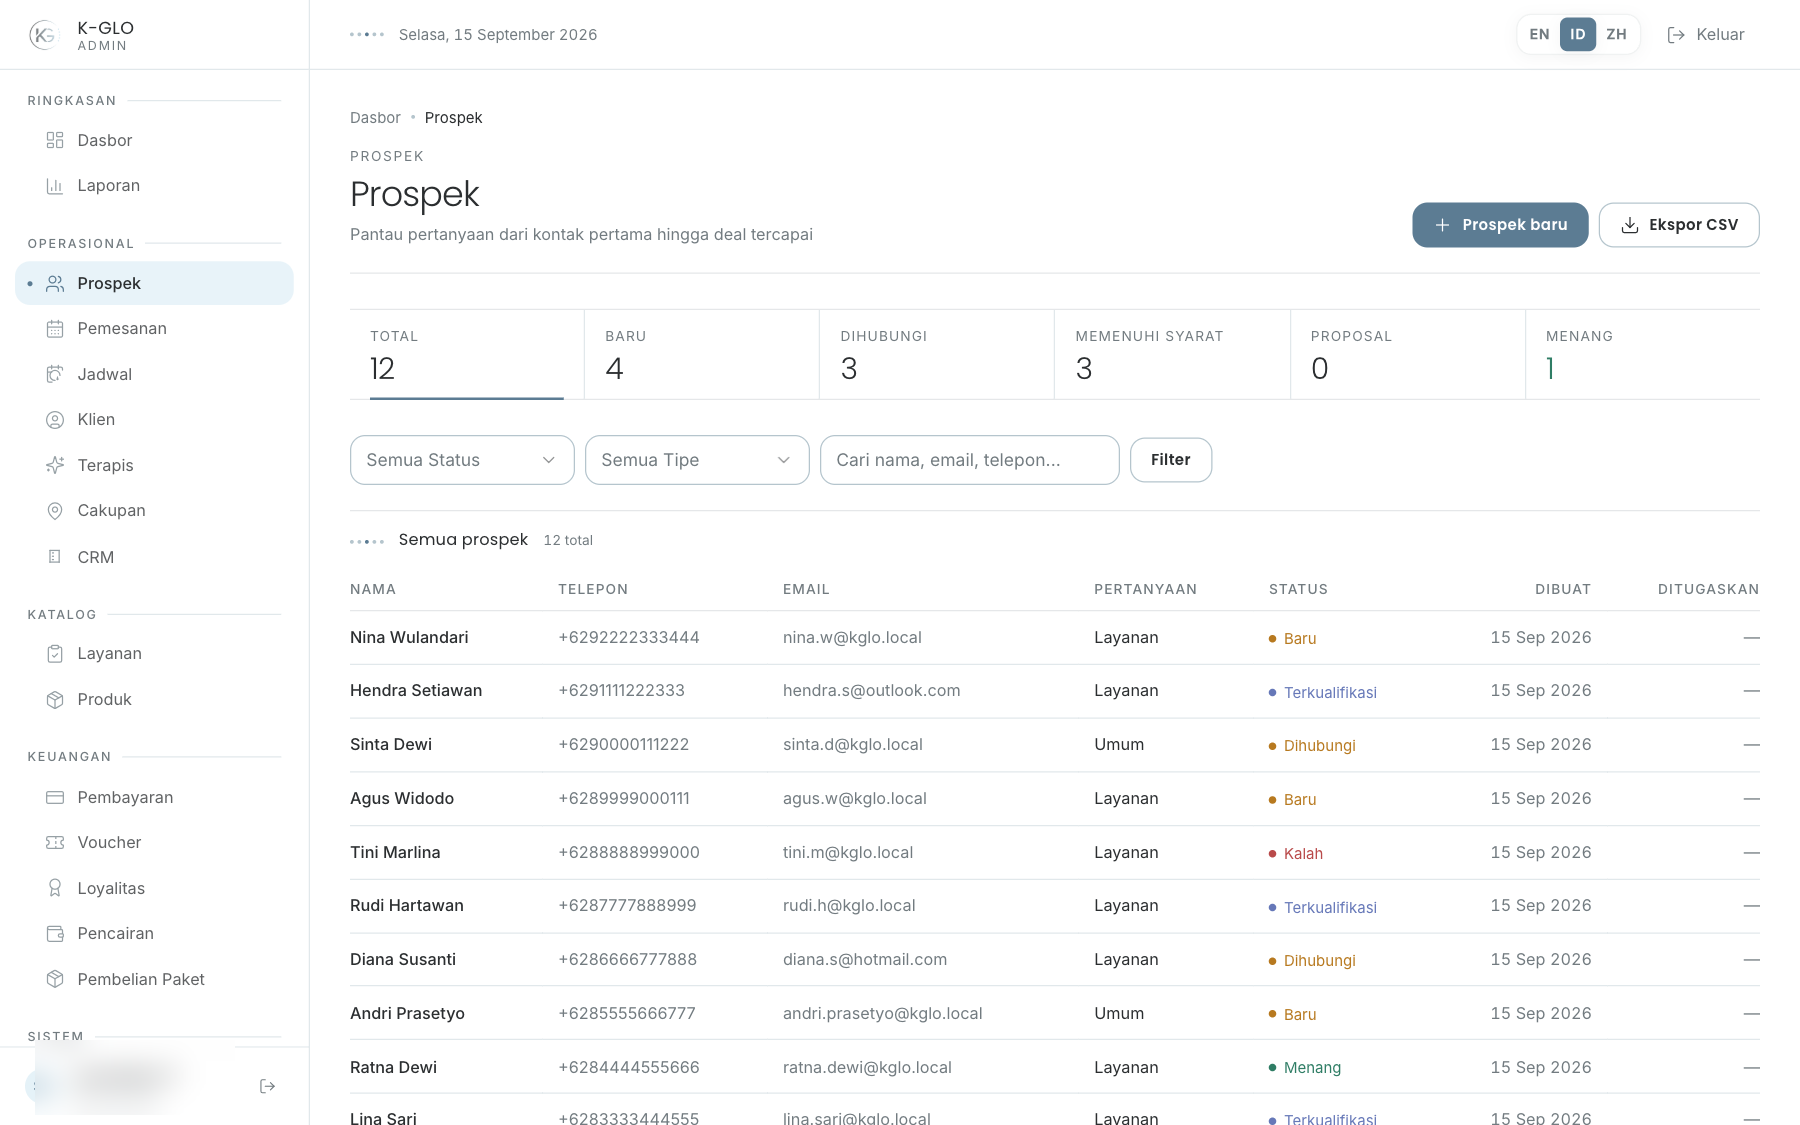Click the Loyalitas award icon

pyautogui.click(x=55, y=888)
